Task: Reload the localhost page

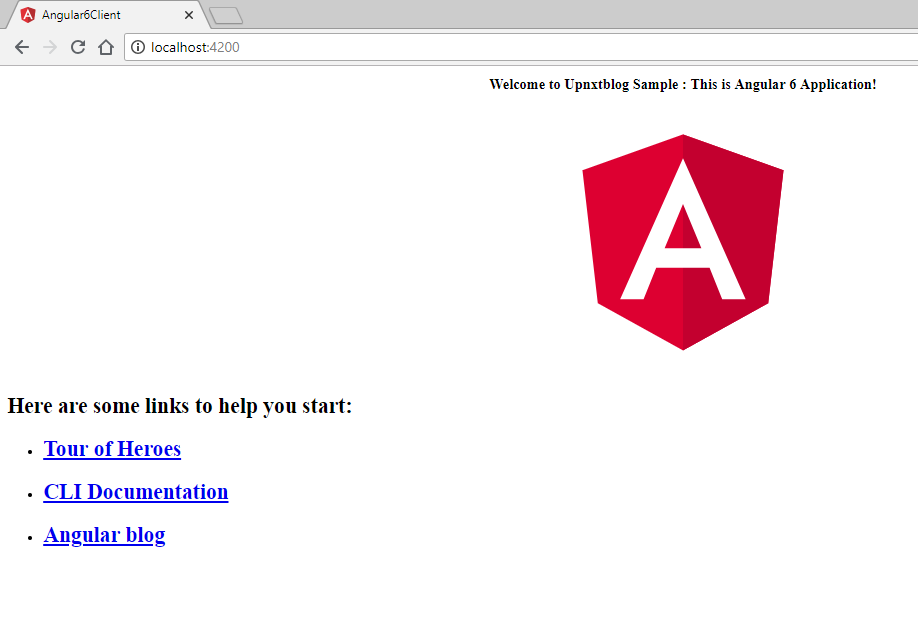Action: tap(78, 47)
